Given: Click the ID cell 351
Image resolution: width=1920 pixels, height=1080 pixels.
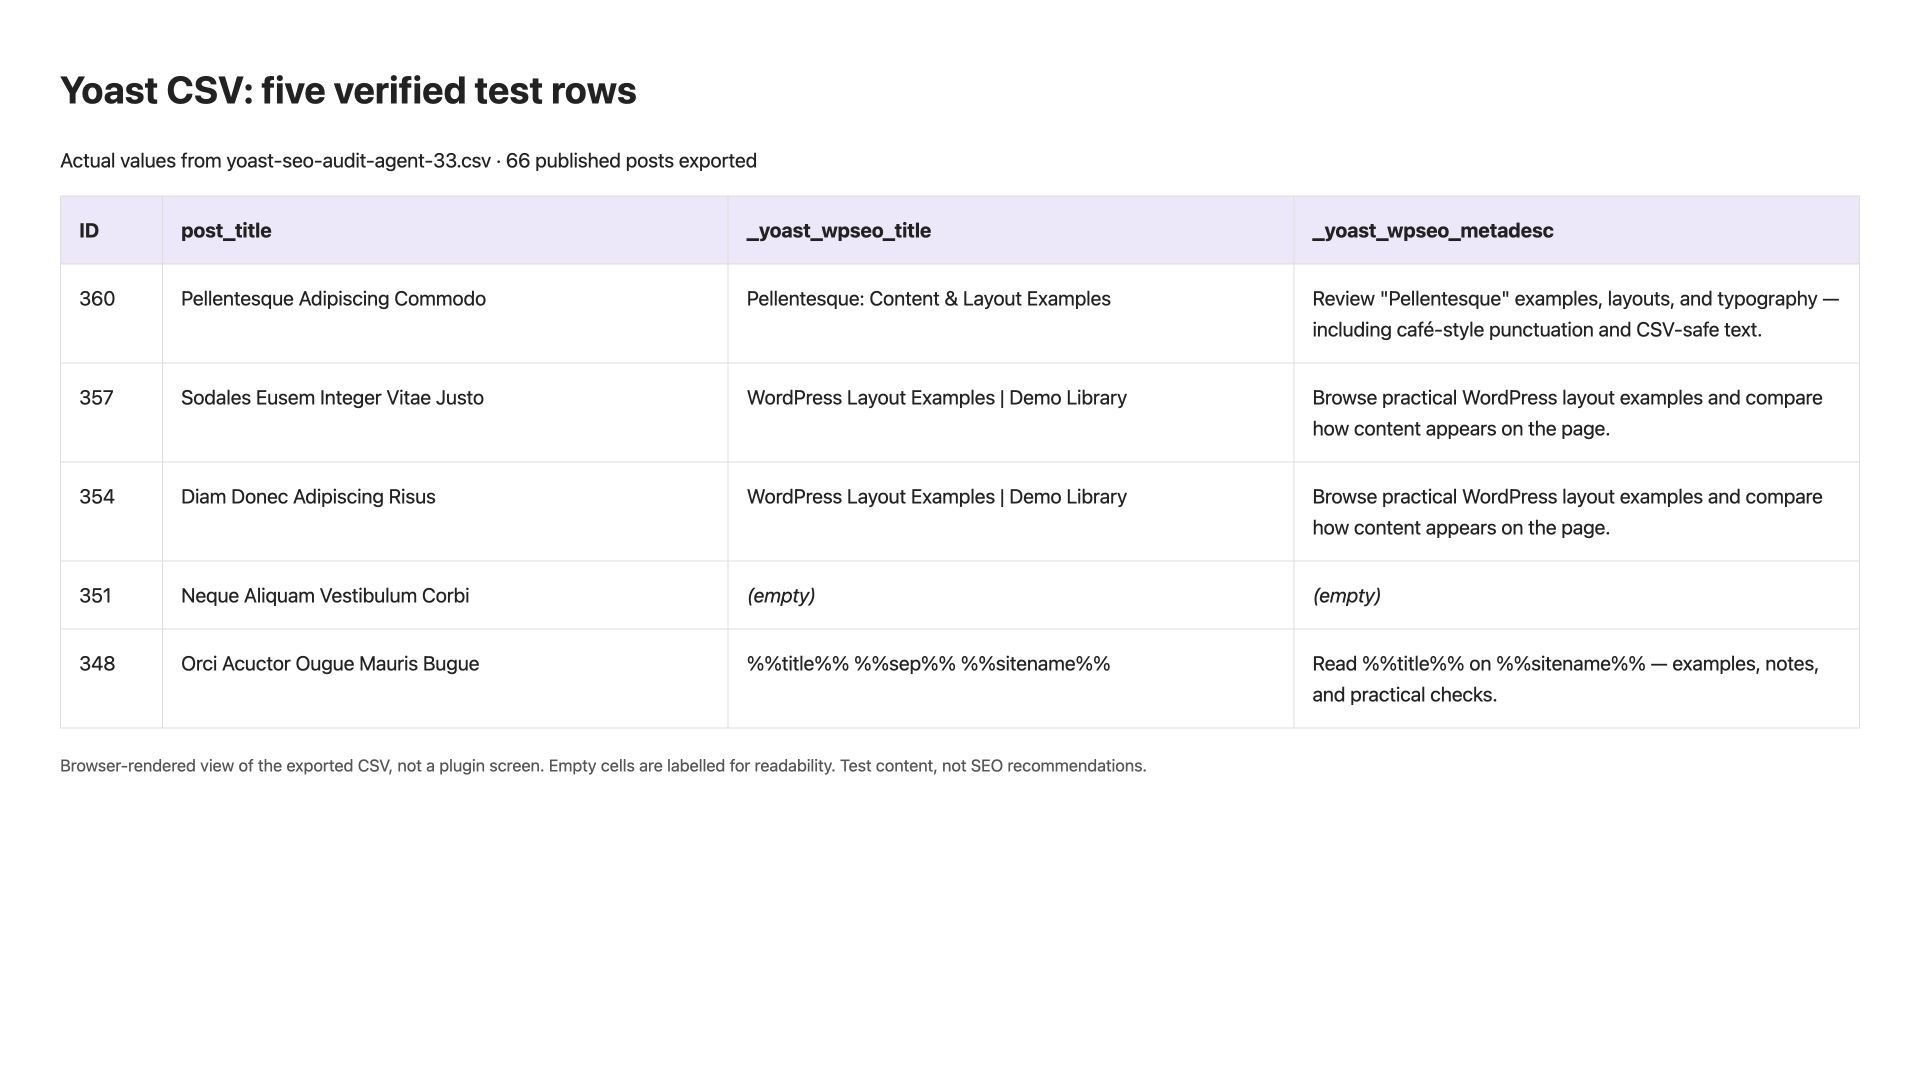Looking at the screenshot, I should (111, 596).
